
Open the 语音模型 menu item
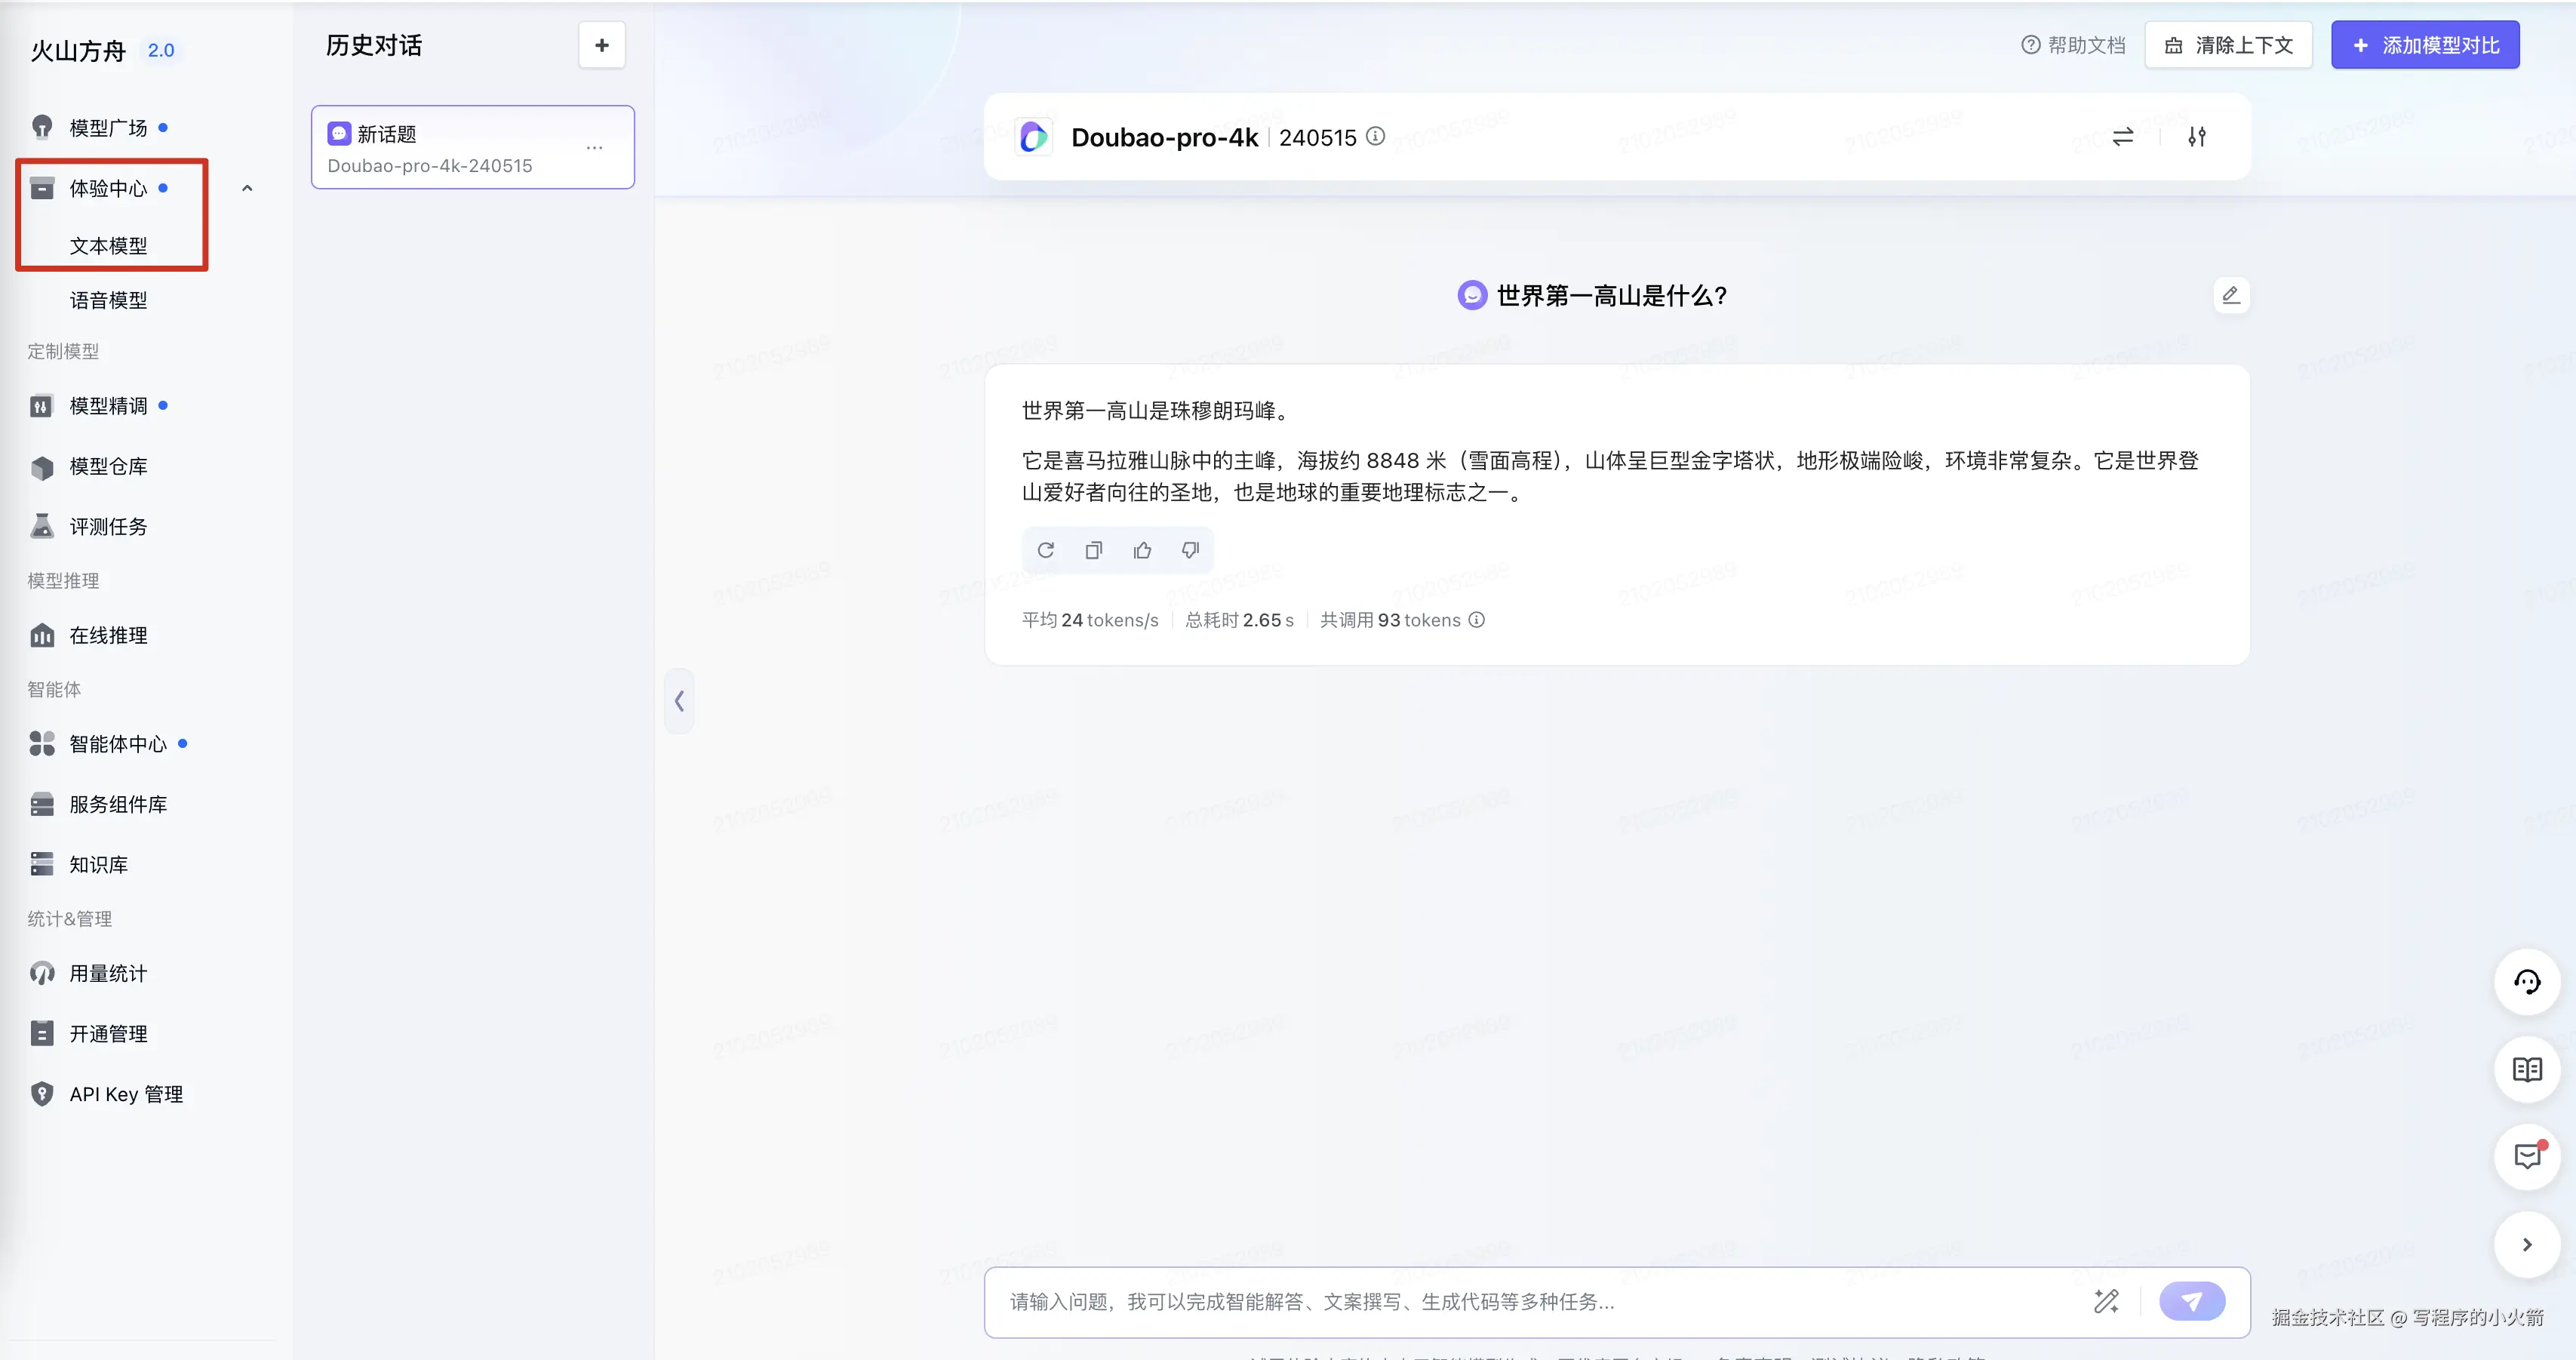108,300
